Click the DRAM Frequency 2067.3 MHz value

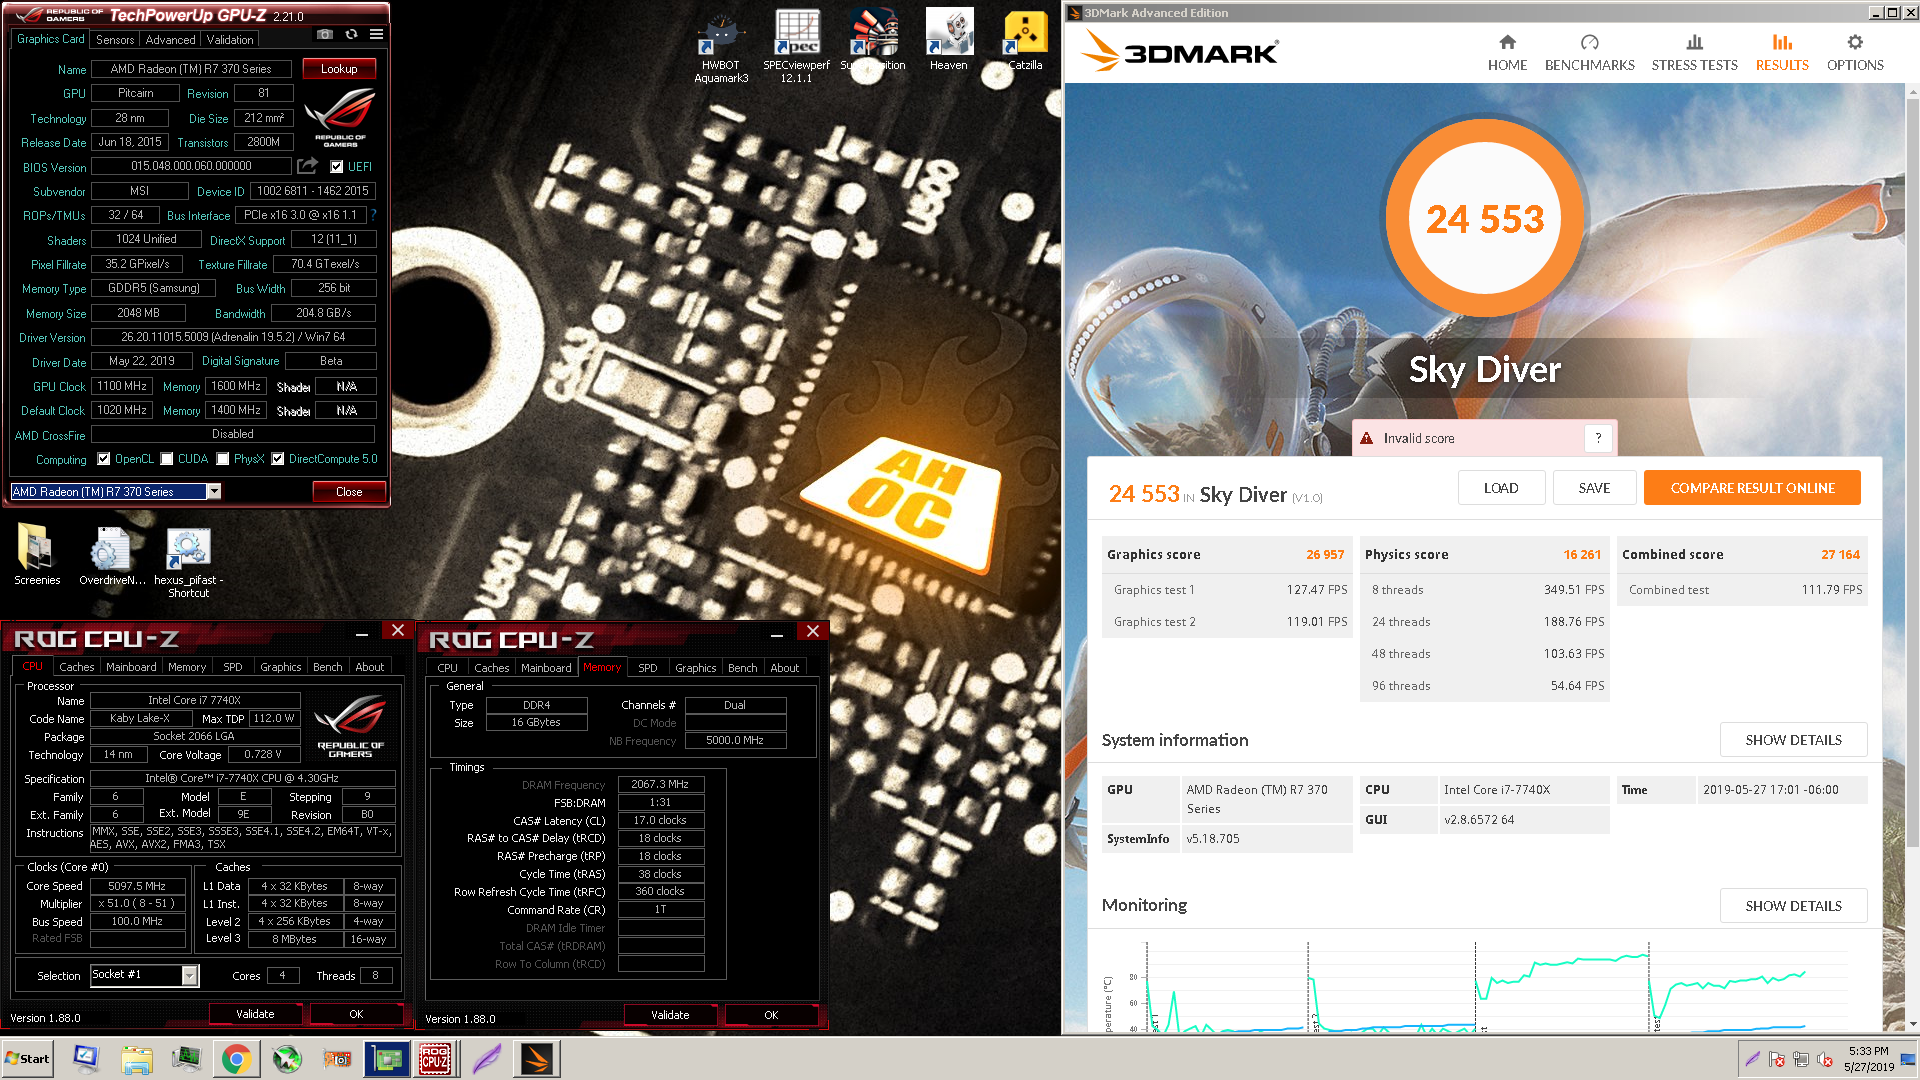coord(660,785)
